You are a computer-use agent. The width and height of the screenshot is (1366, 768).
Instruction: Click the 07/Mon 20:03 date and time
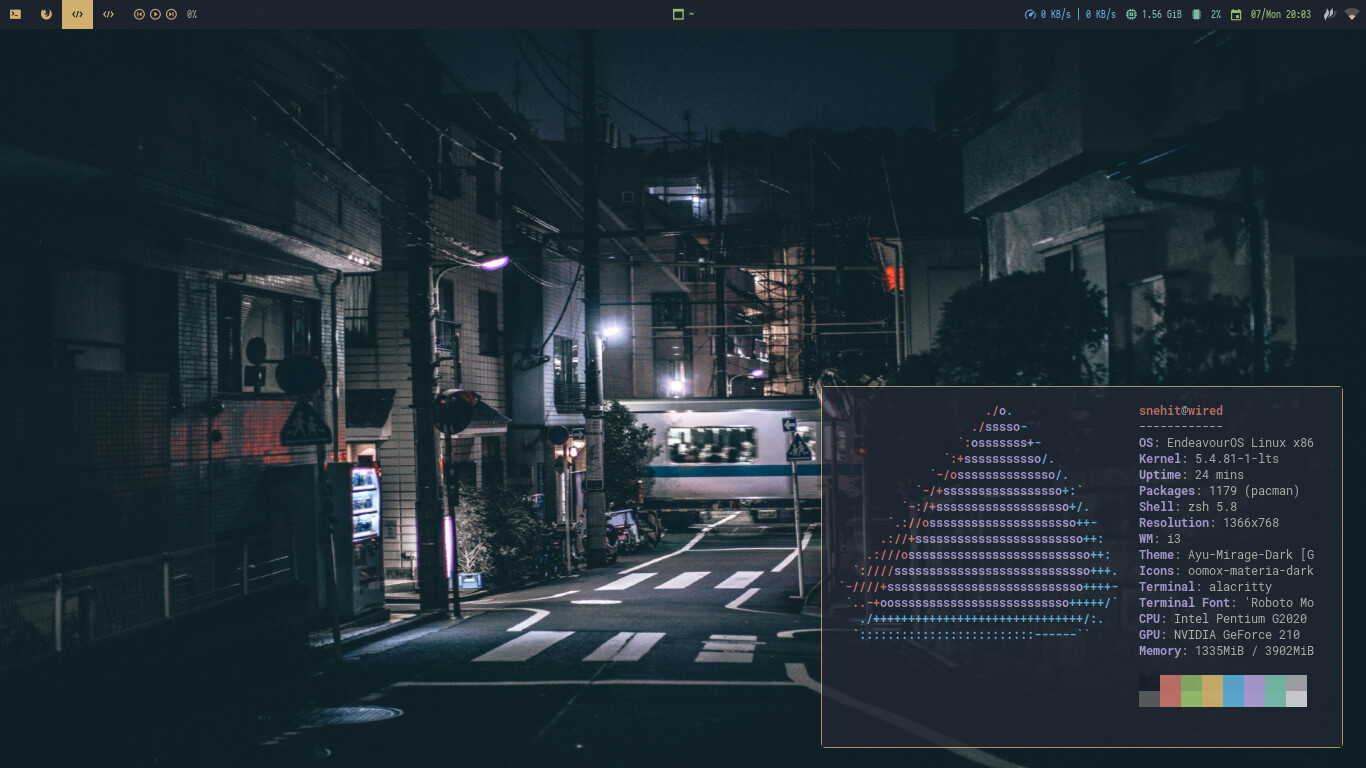click(1280, 14)
